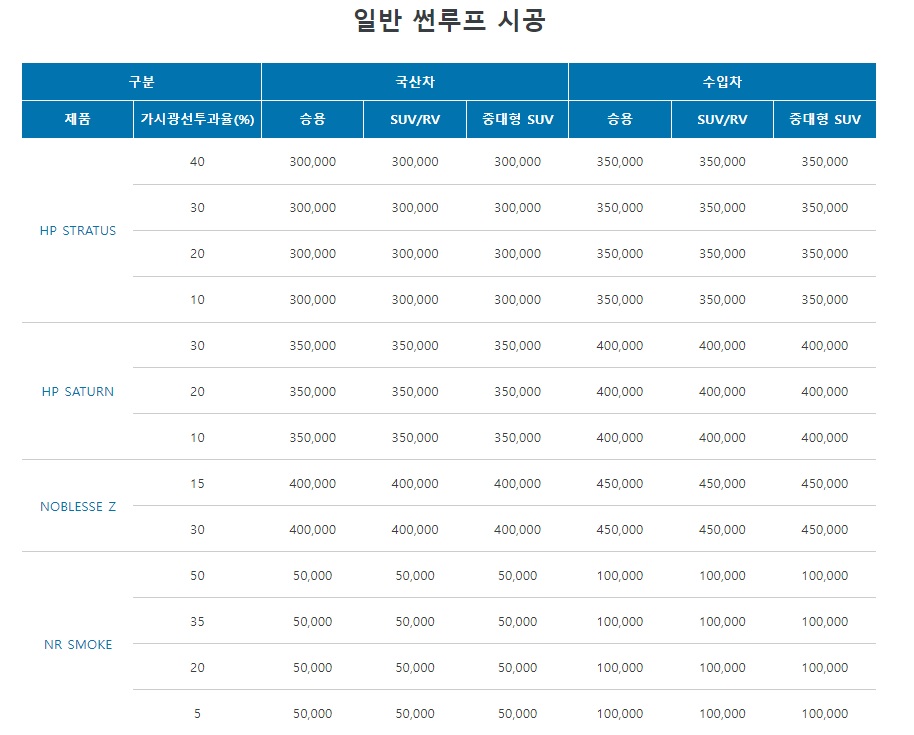Open the HP SATURN product link
This screenshot has width=914, height=735.
[78, 391]
